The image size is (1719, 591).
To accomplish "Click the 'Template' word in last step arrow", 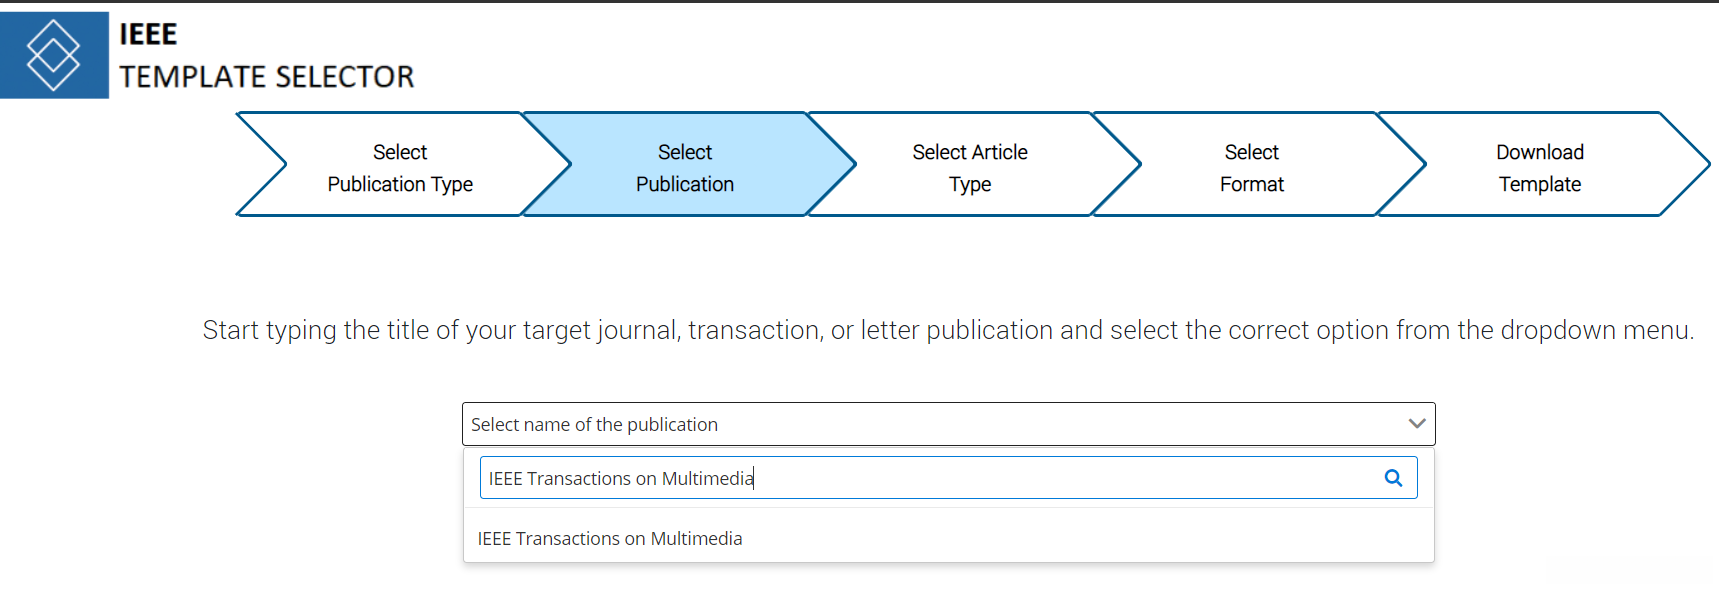I will tap(1539, 184).
